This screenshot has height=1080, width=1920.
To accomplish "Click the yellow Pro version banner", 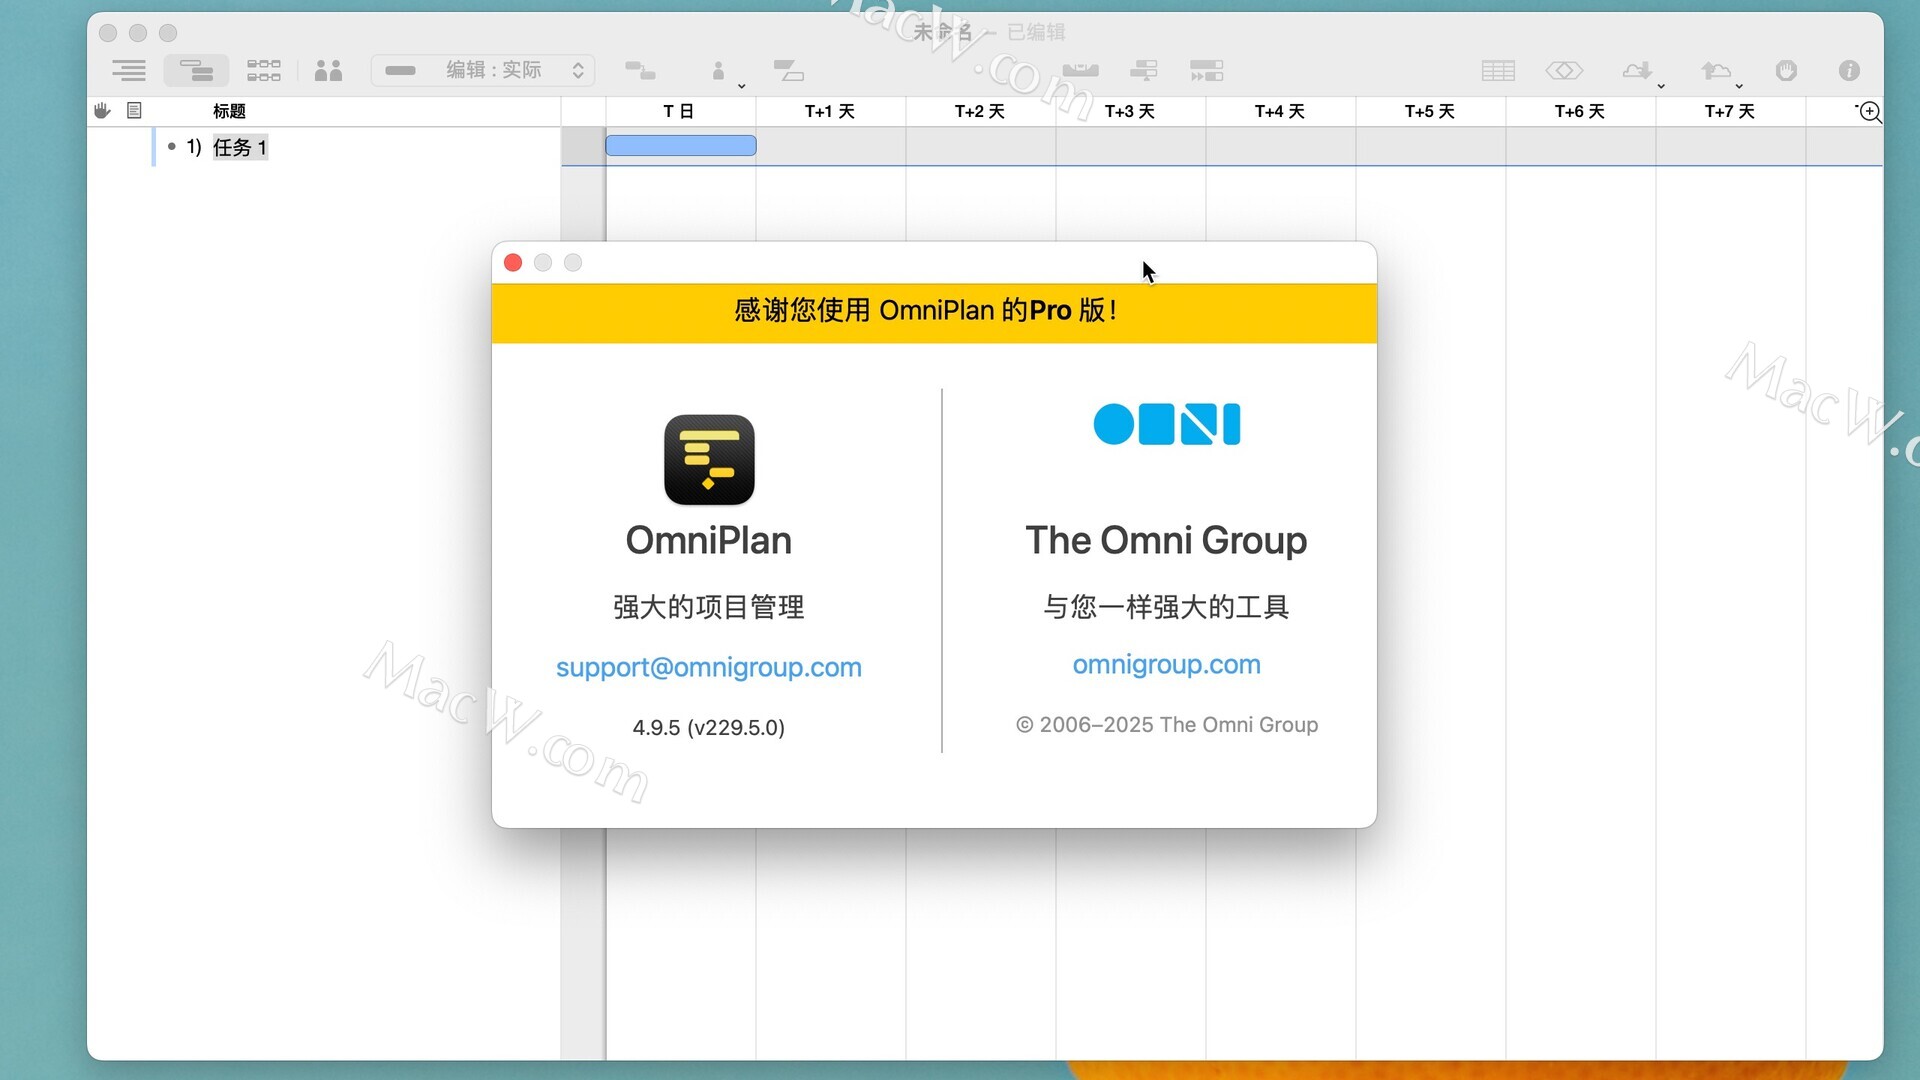I will 934,313.
